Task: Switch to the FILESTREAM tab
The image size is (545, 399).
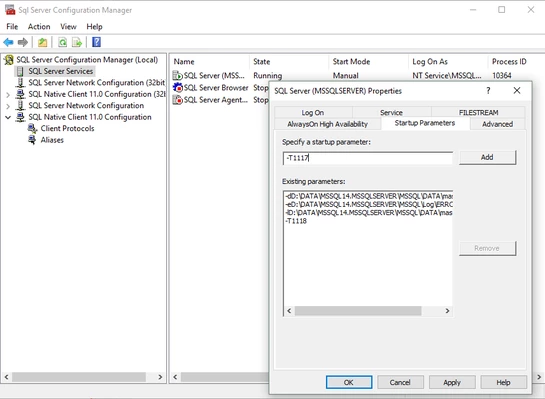Action: coord(478,113)
